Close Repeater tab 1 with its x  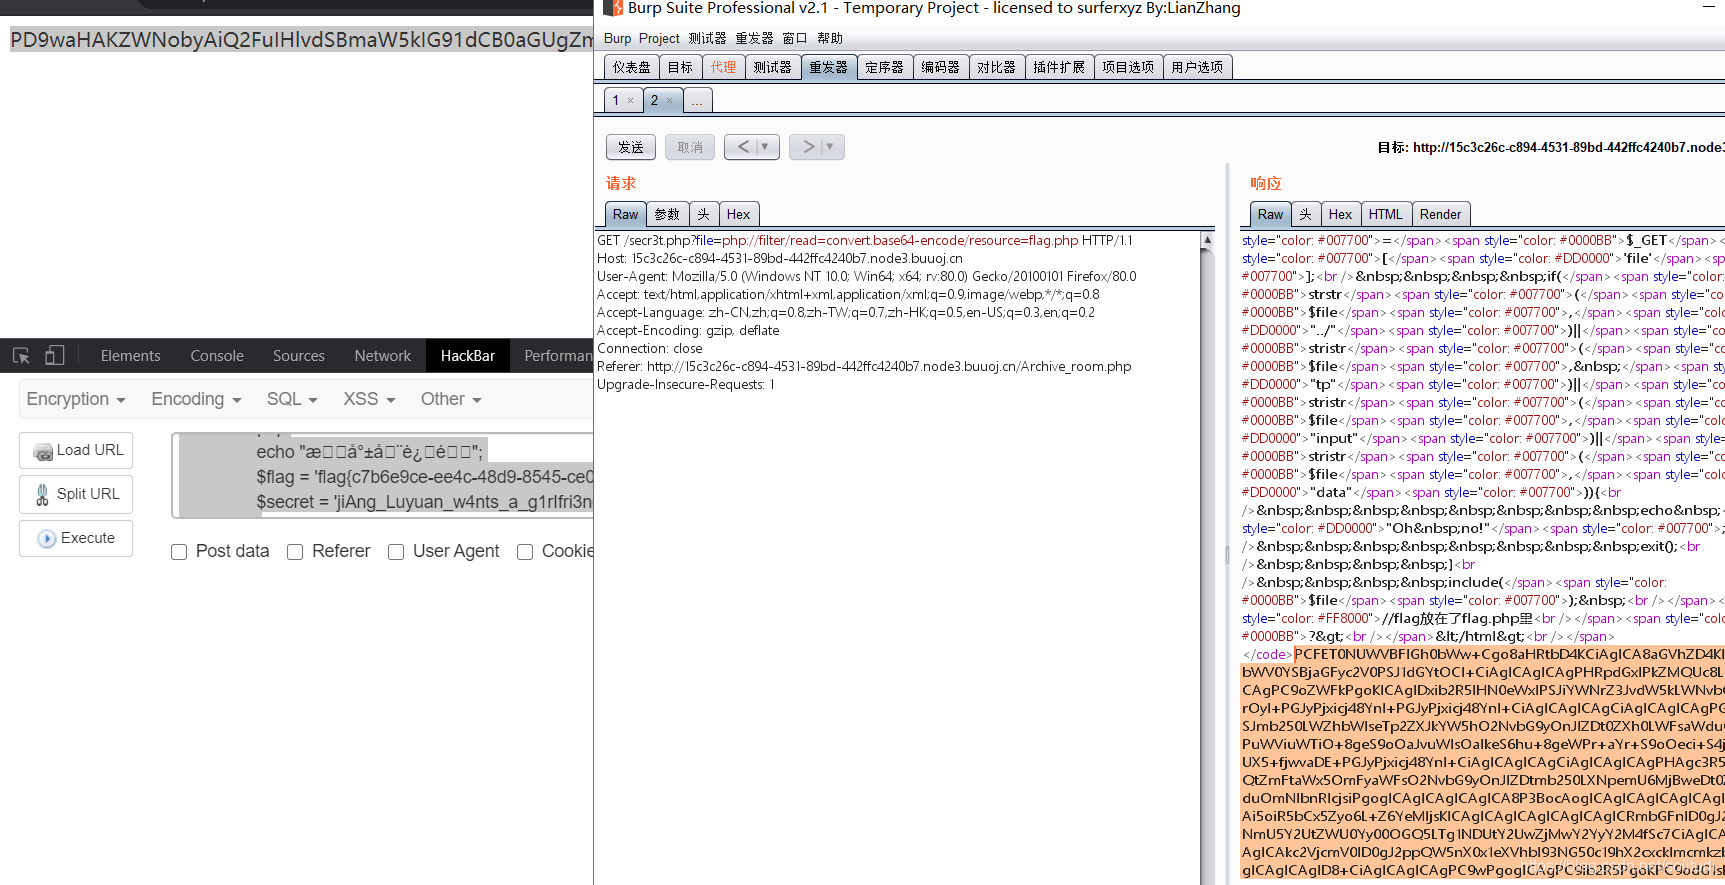tap(630, 101)
